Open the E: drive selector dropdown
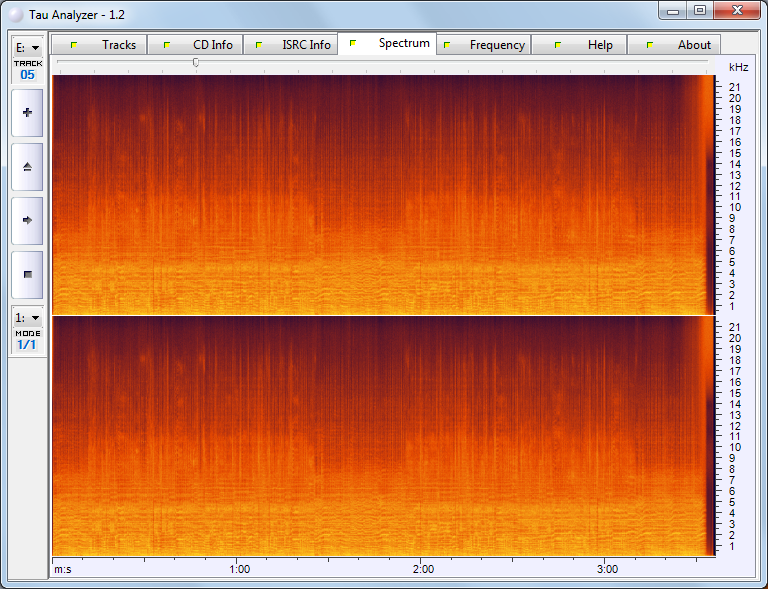This screenshot has height=589, width=768. pos(27,47)
